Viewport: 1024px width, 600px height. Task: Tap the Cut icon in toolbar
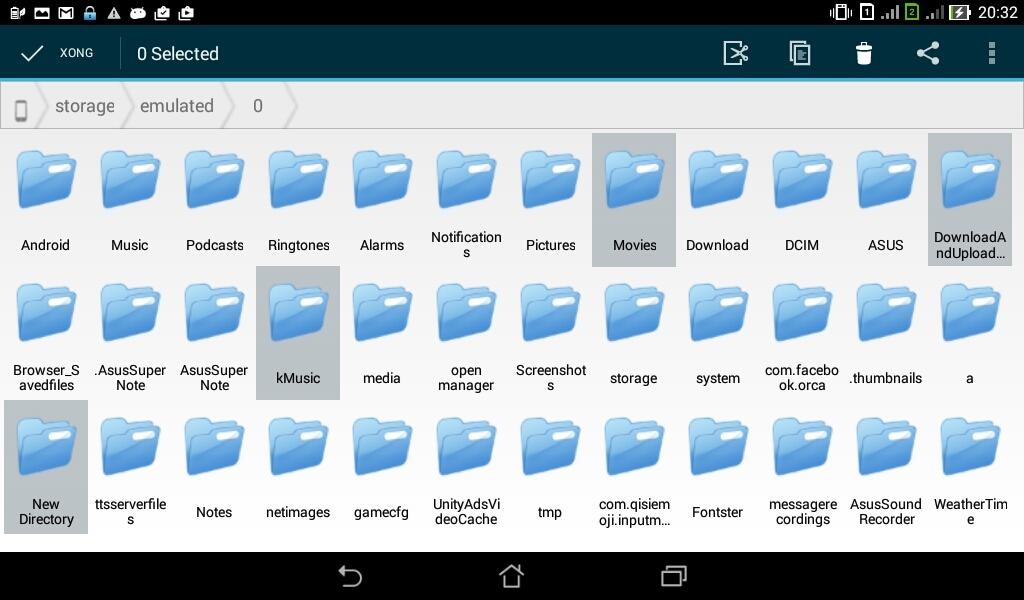735,53
